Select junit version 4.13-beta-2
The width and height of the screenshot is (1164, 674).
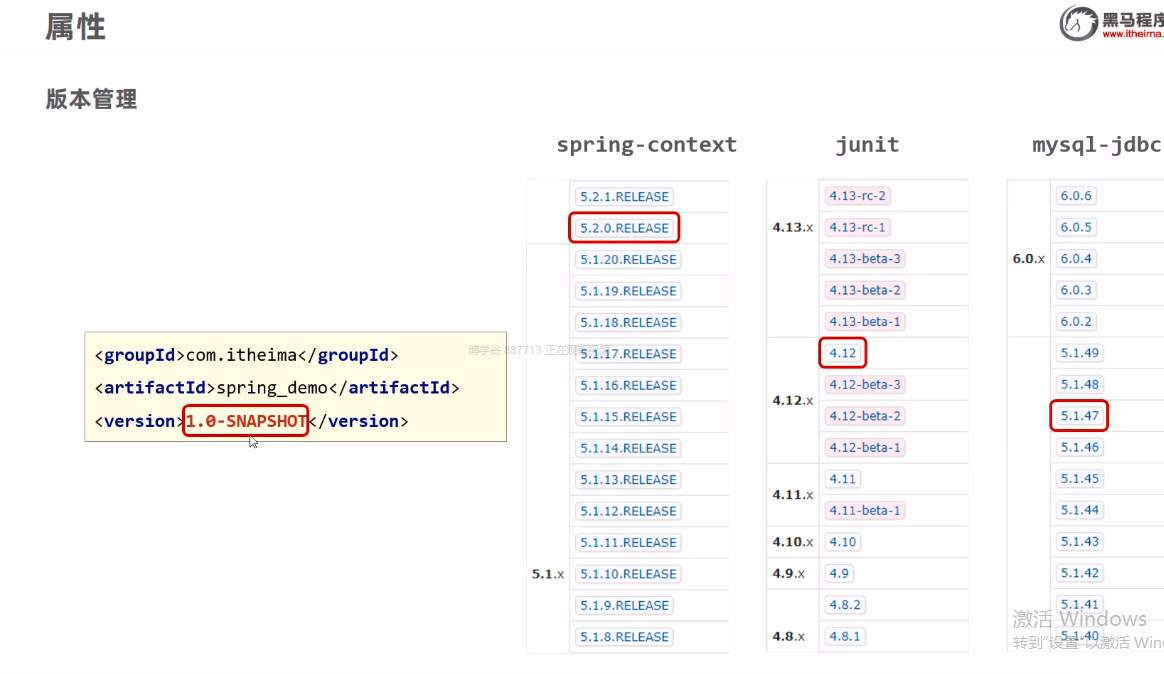coord(865,290)
